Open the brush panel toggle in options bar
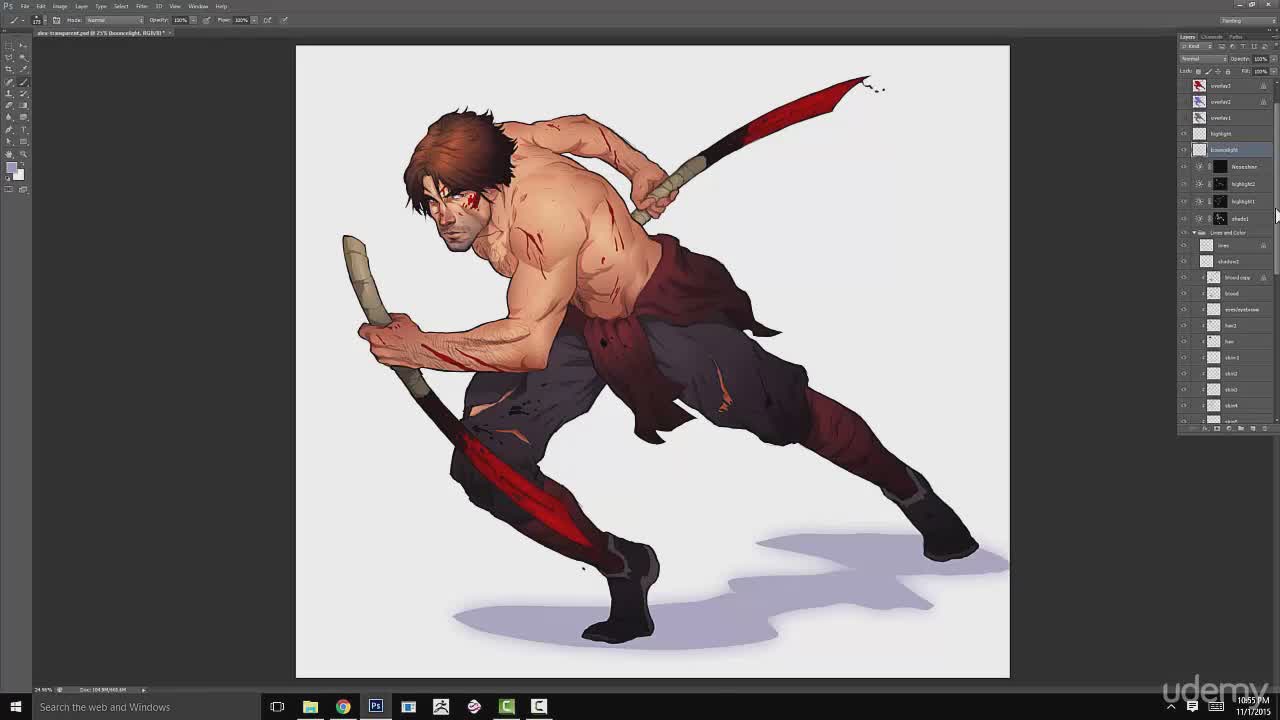Image resolution: width=1280 pixels, height=720 pixels. click(56, 20)
